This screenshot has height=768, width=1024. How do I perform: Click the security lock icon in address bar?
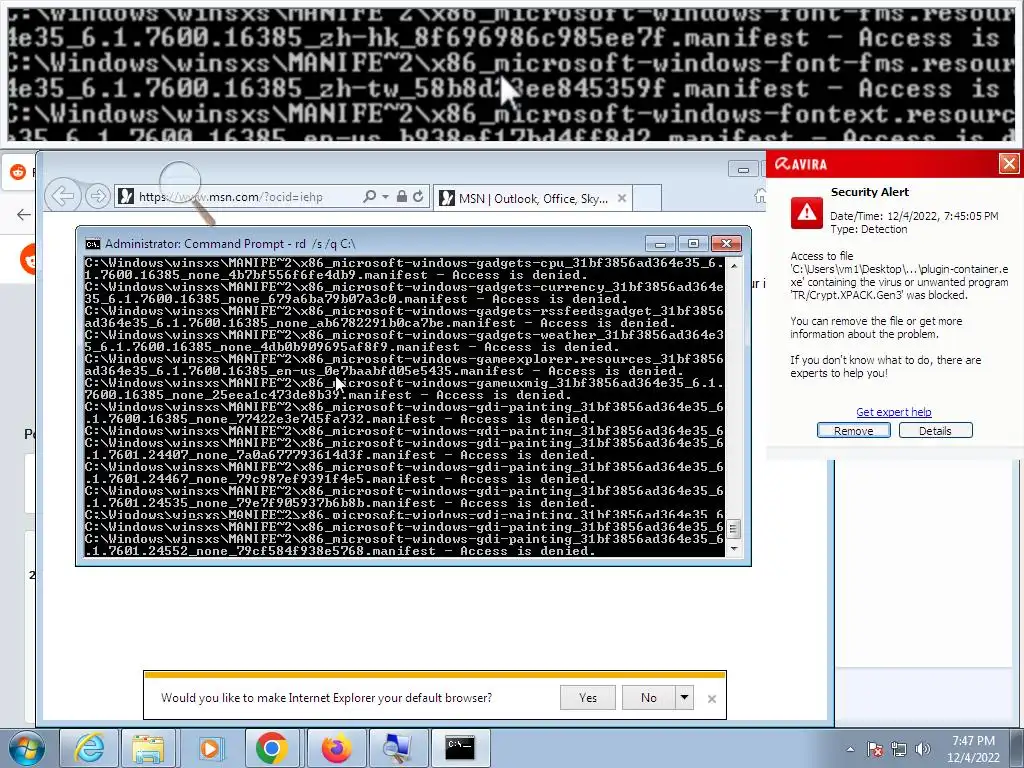point(402,196)
